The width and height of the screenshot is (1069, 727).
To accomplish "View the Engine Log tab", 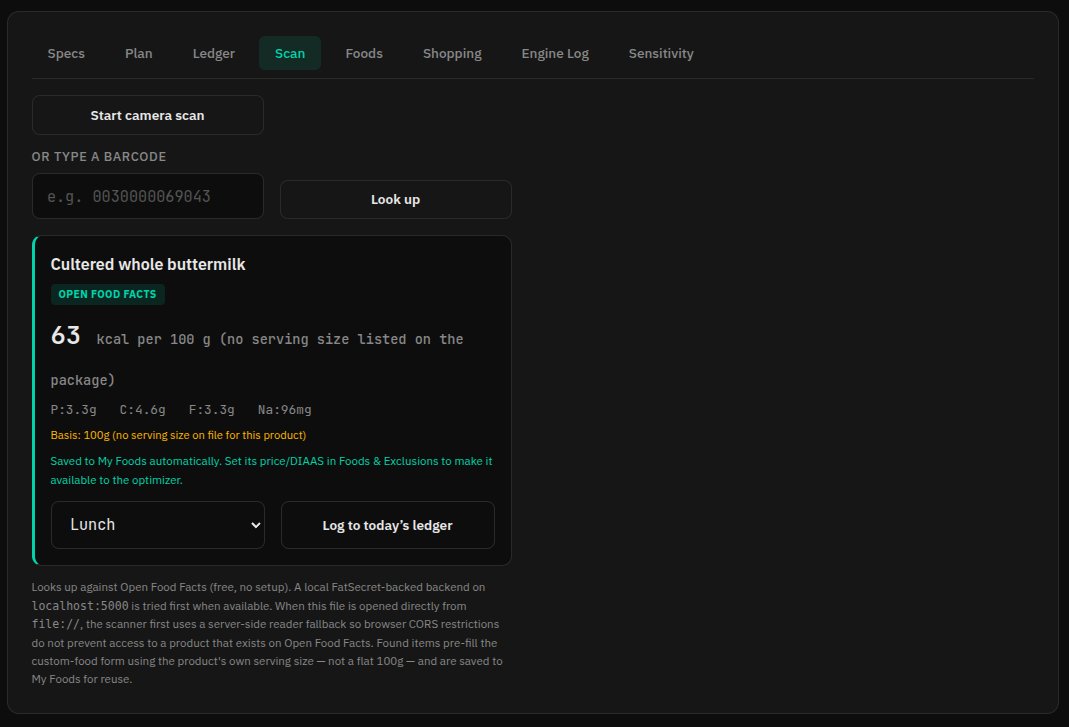I will [x=555, y=53].
